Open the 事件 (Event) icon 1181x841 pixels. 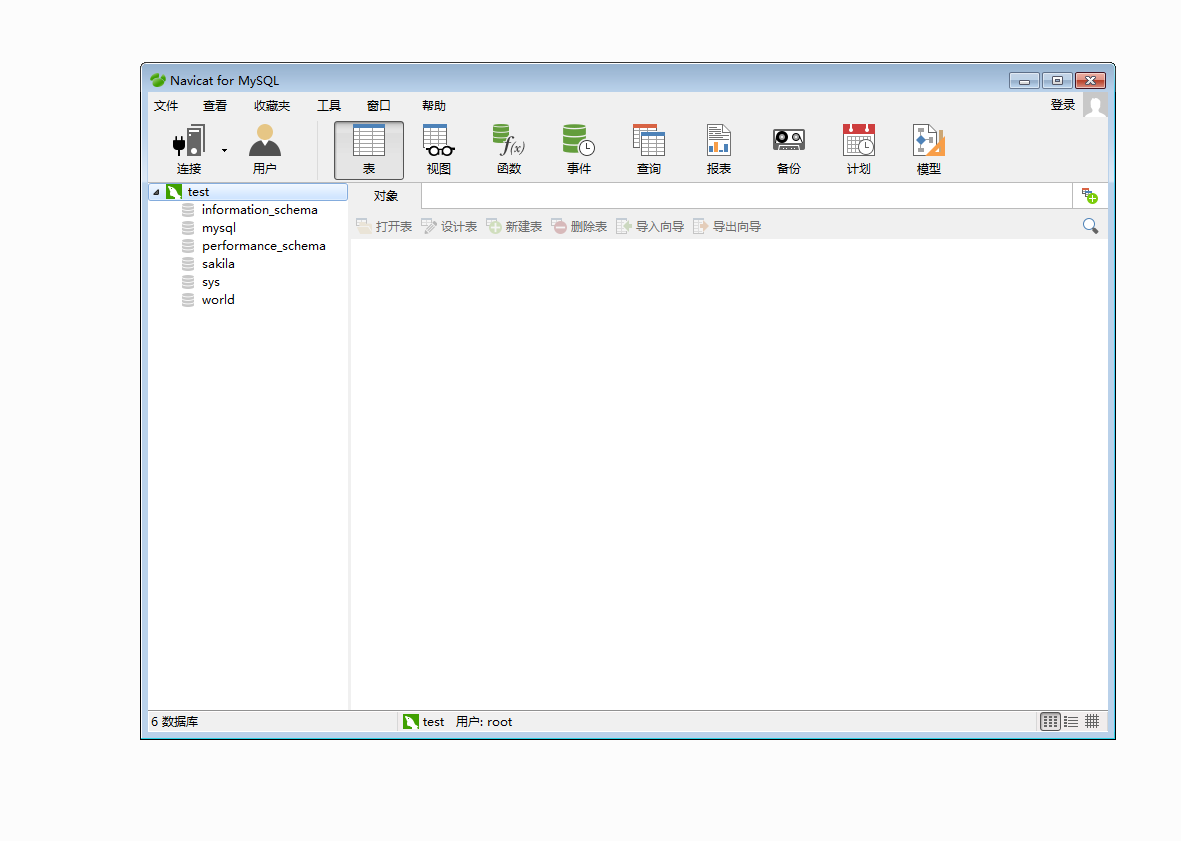579,150
